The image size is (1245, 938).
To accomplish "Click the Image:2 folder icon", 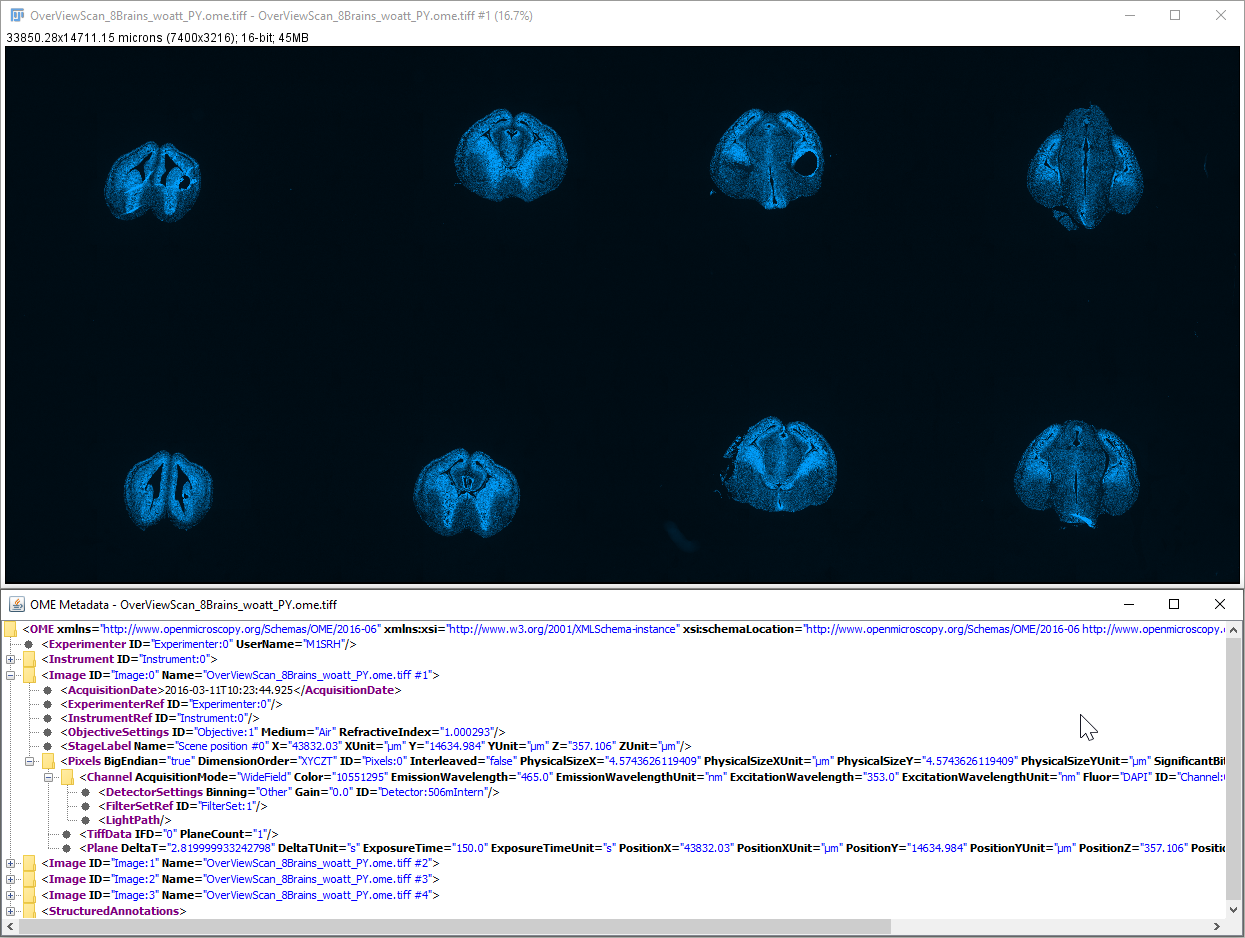I will [29, 879].
